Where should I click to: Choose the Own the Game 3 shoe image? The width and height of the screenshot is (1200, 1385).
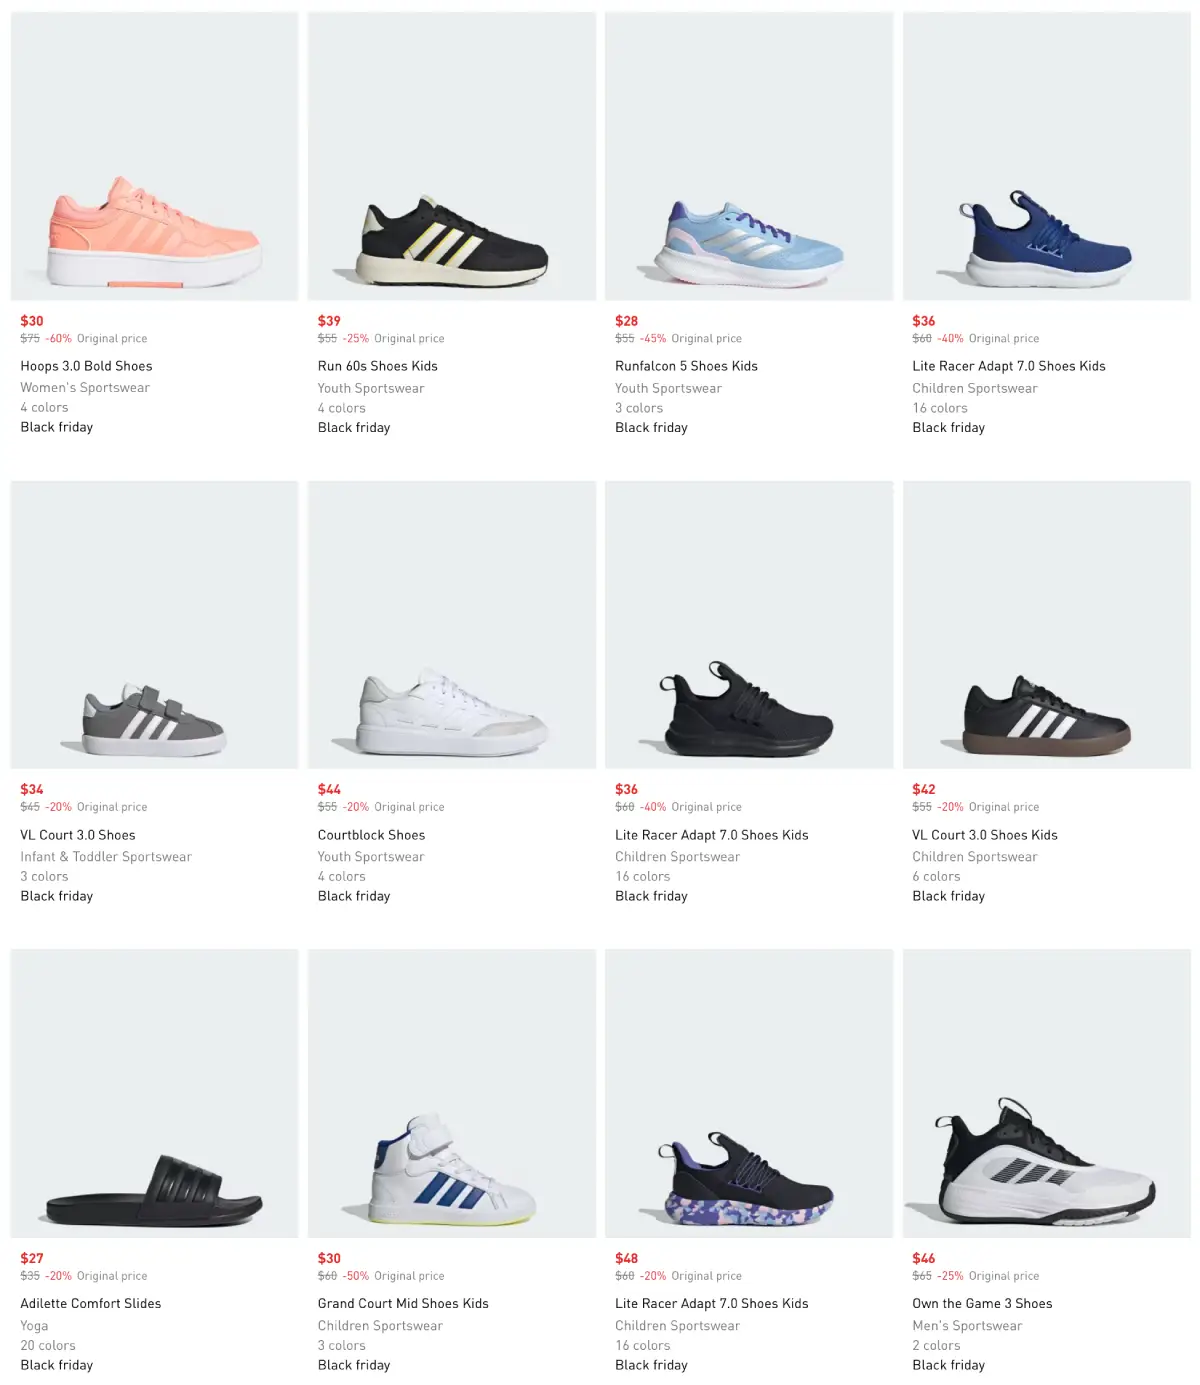click(x=1046, y=1094)
